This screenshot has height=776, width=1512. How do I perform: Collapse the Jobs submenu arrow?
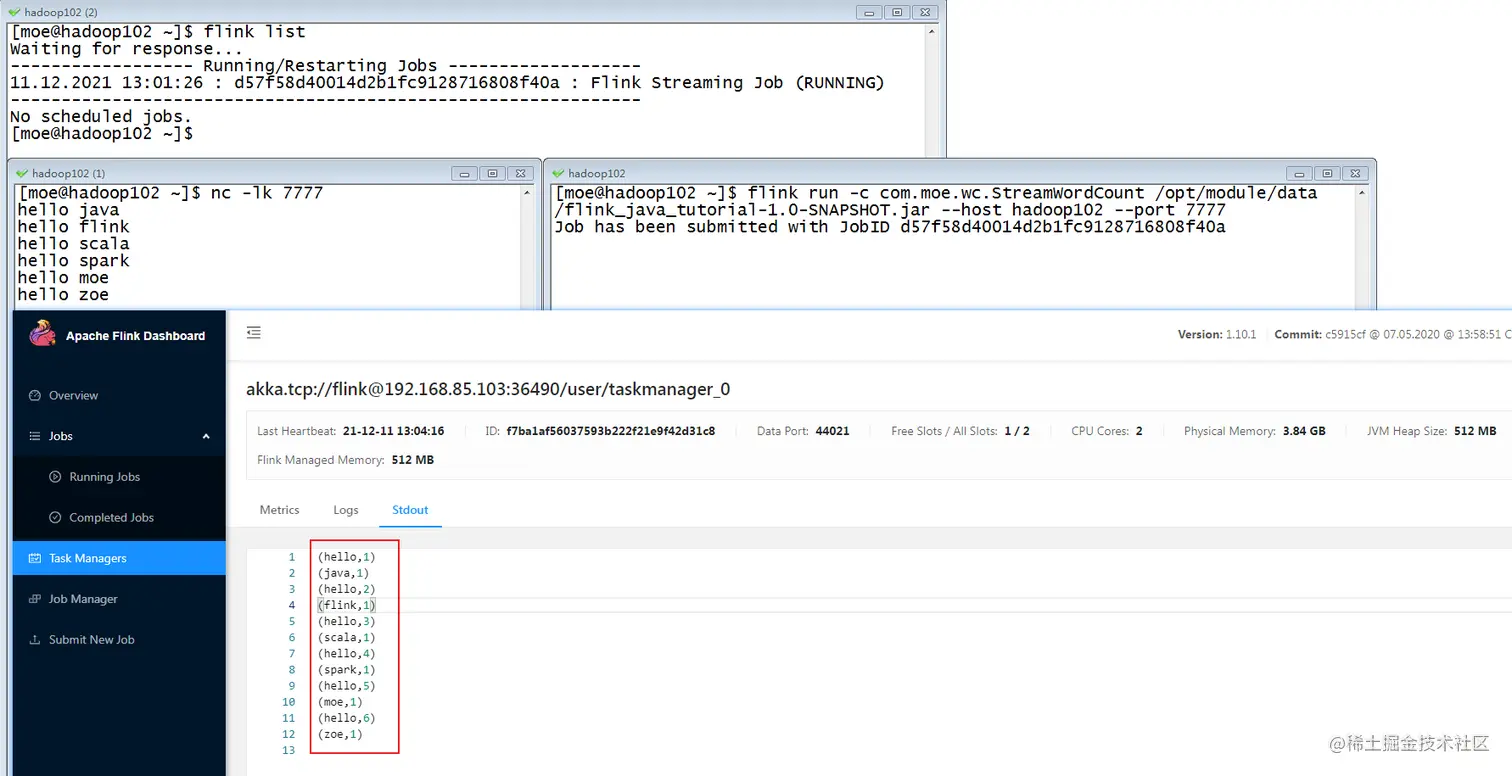(x=207, y=436)
